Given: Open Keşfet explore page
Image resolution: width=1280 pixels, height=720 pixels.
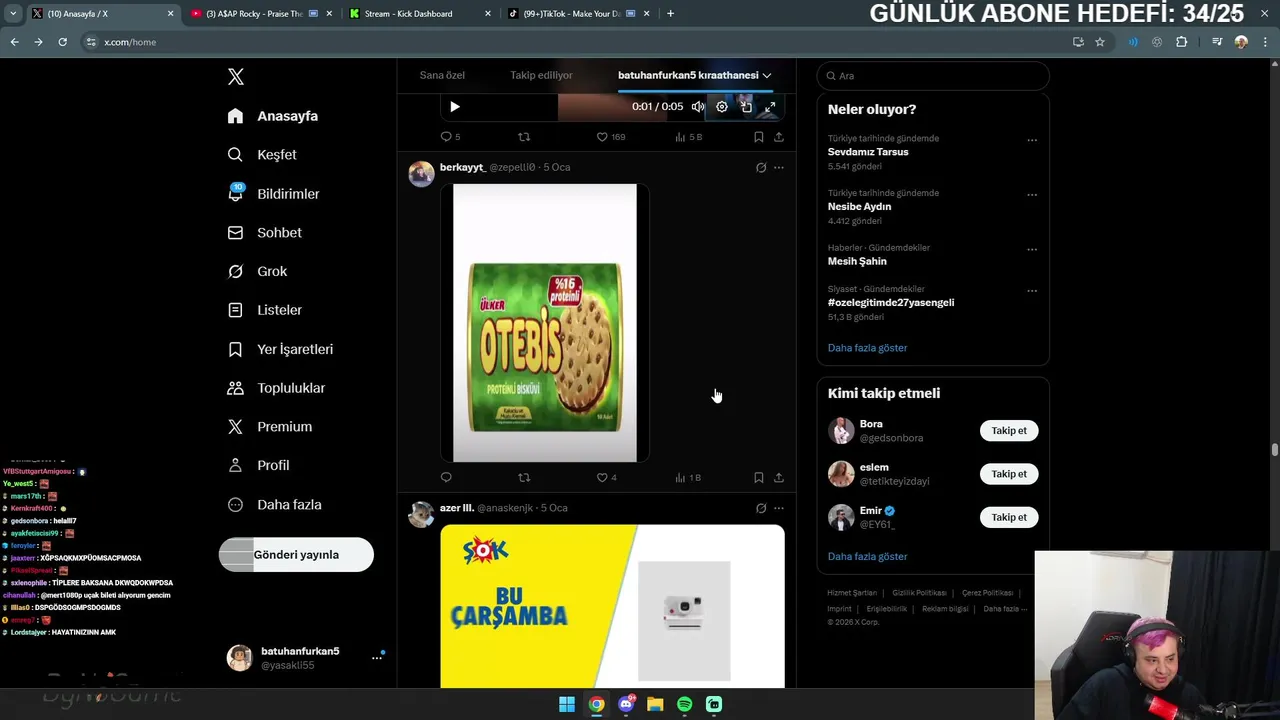Looking at the screenshot, I should click(262, 155).
